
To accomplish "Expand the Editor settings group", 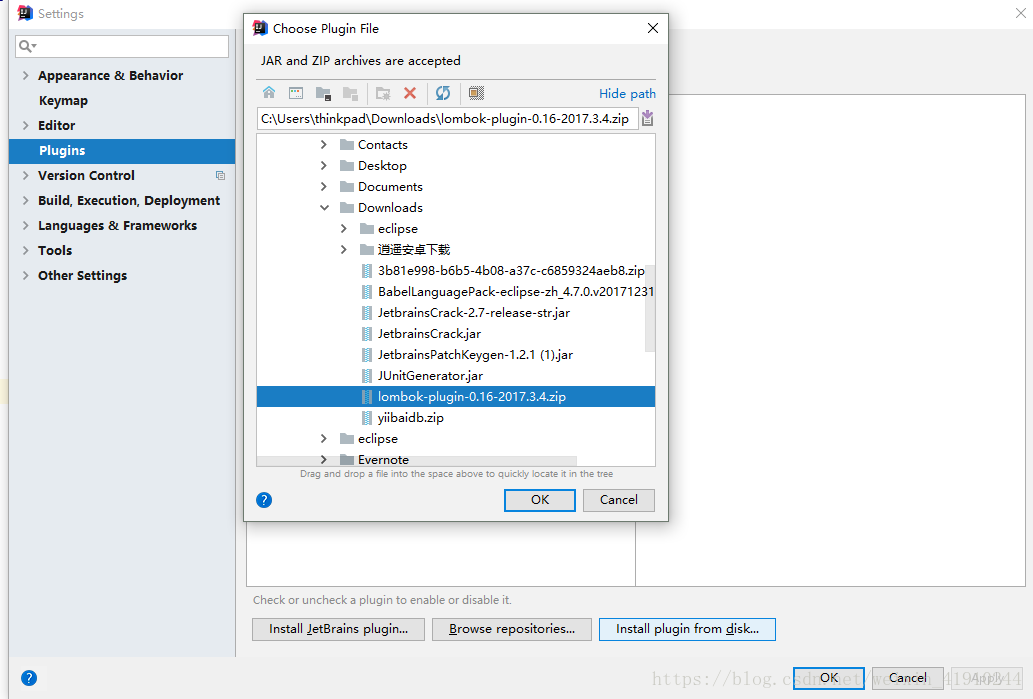I will click(x=26, y=125).
